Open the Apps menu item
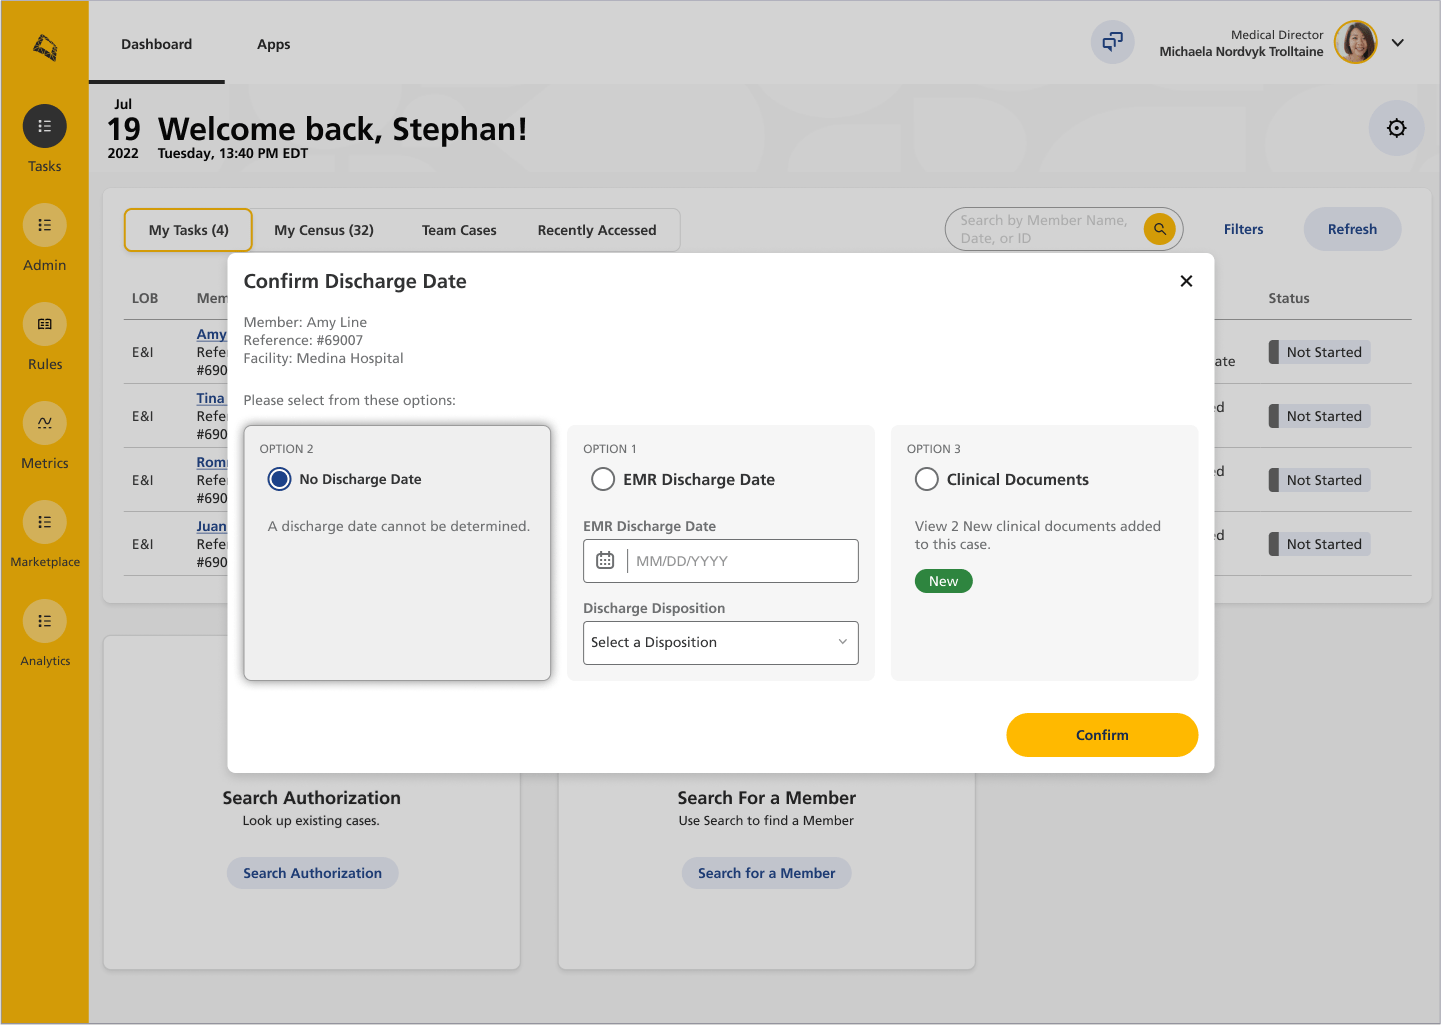Screen dimensions: 1441x1025 (273, 45)
